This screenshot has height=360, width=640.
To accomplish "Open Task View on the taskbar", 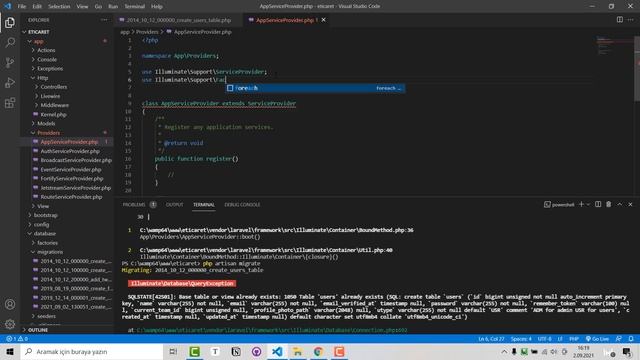I will point(173,351).
